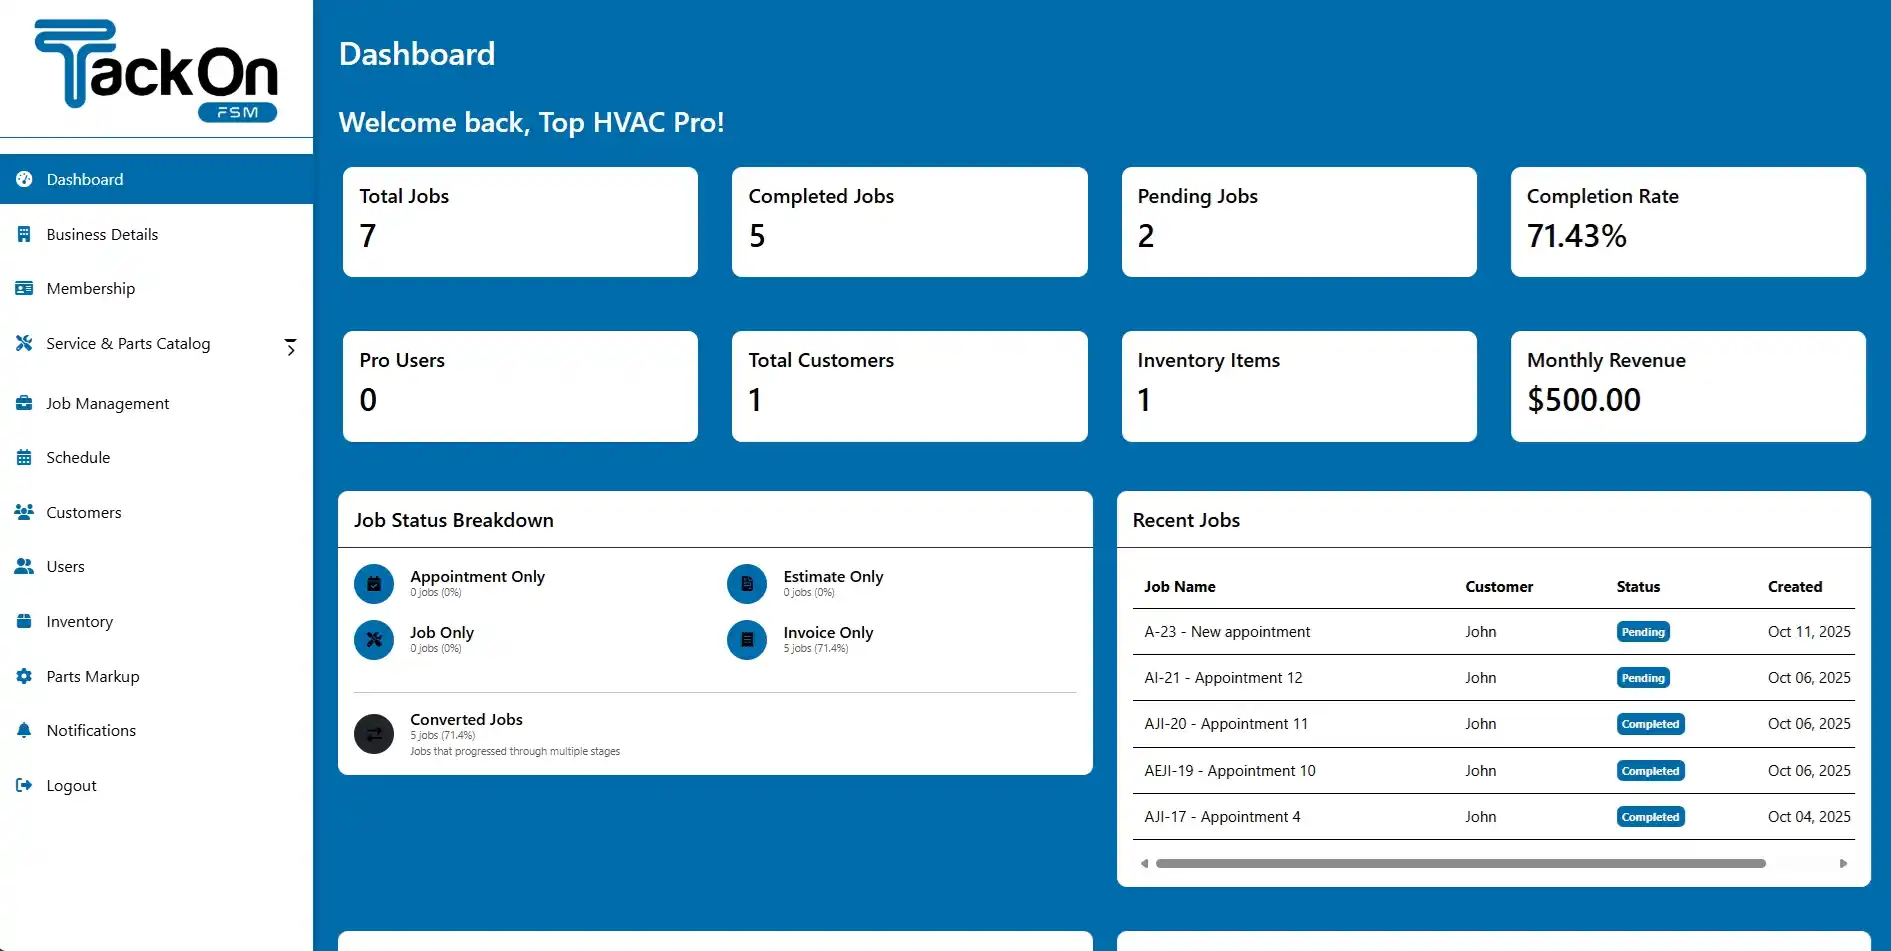This screenshot has width=1891, height=951.
Task: Click the TackOn FSM logo
Action: [156, 70]
